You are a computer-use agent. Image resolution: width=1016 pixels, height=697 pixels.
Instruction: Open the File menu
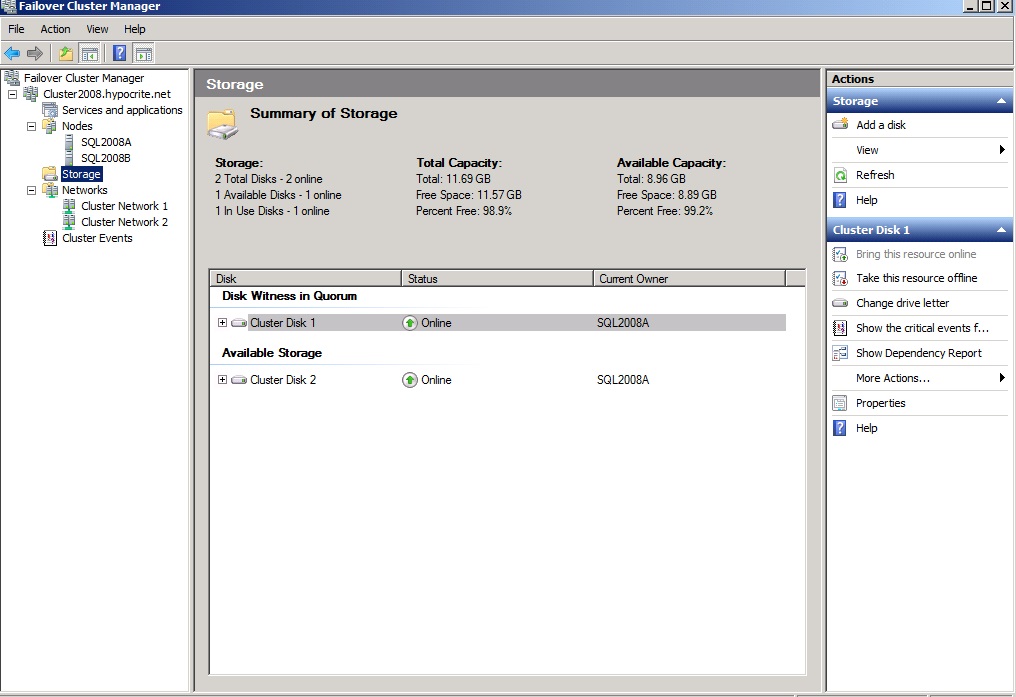click(16, 29)
